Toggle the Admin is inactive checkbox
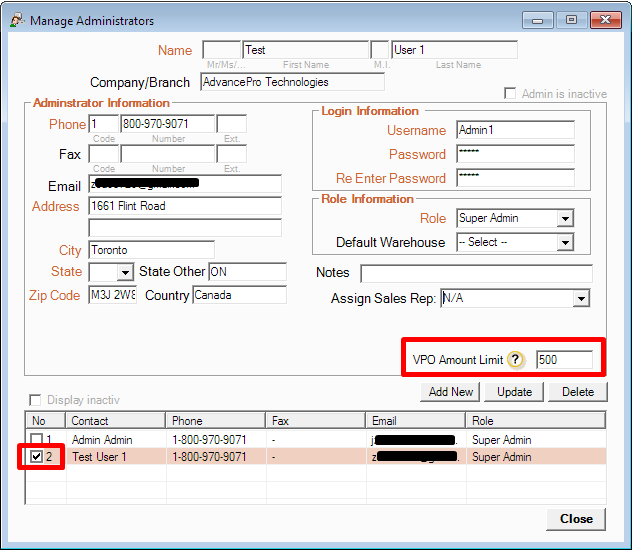This screenshot has height=551, width=634. tap(512, 94)
